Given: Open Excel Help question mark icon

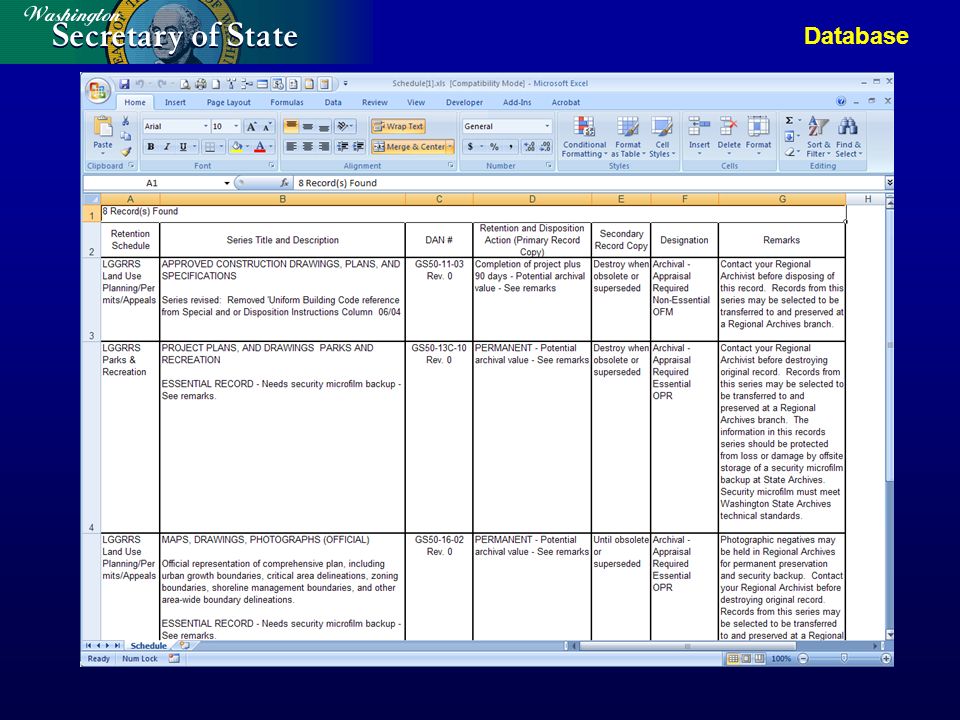Looking at the screenshot, I should (x=841, y=101).
